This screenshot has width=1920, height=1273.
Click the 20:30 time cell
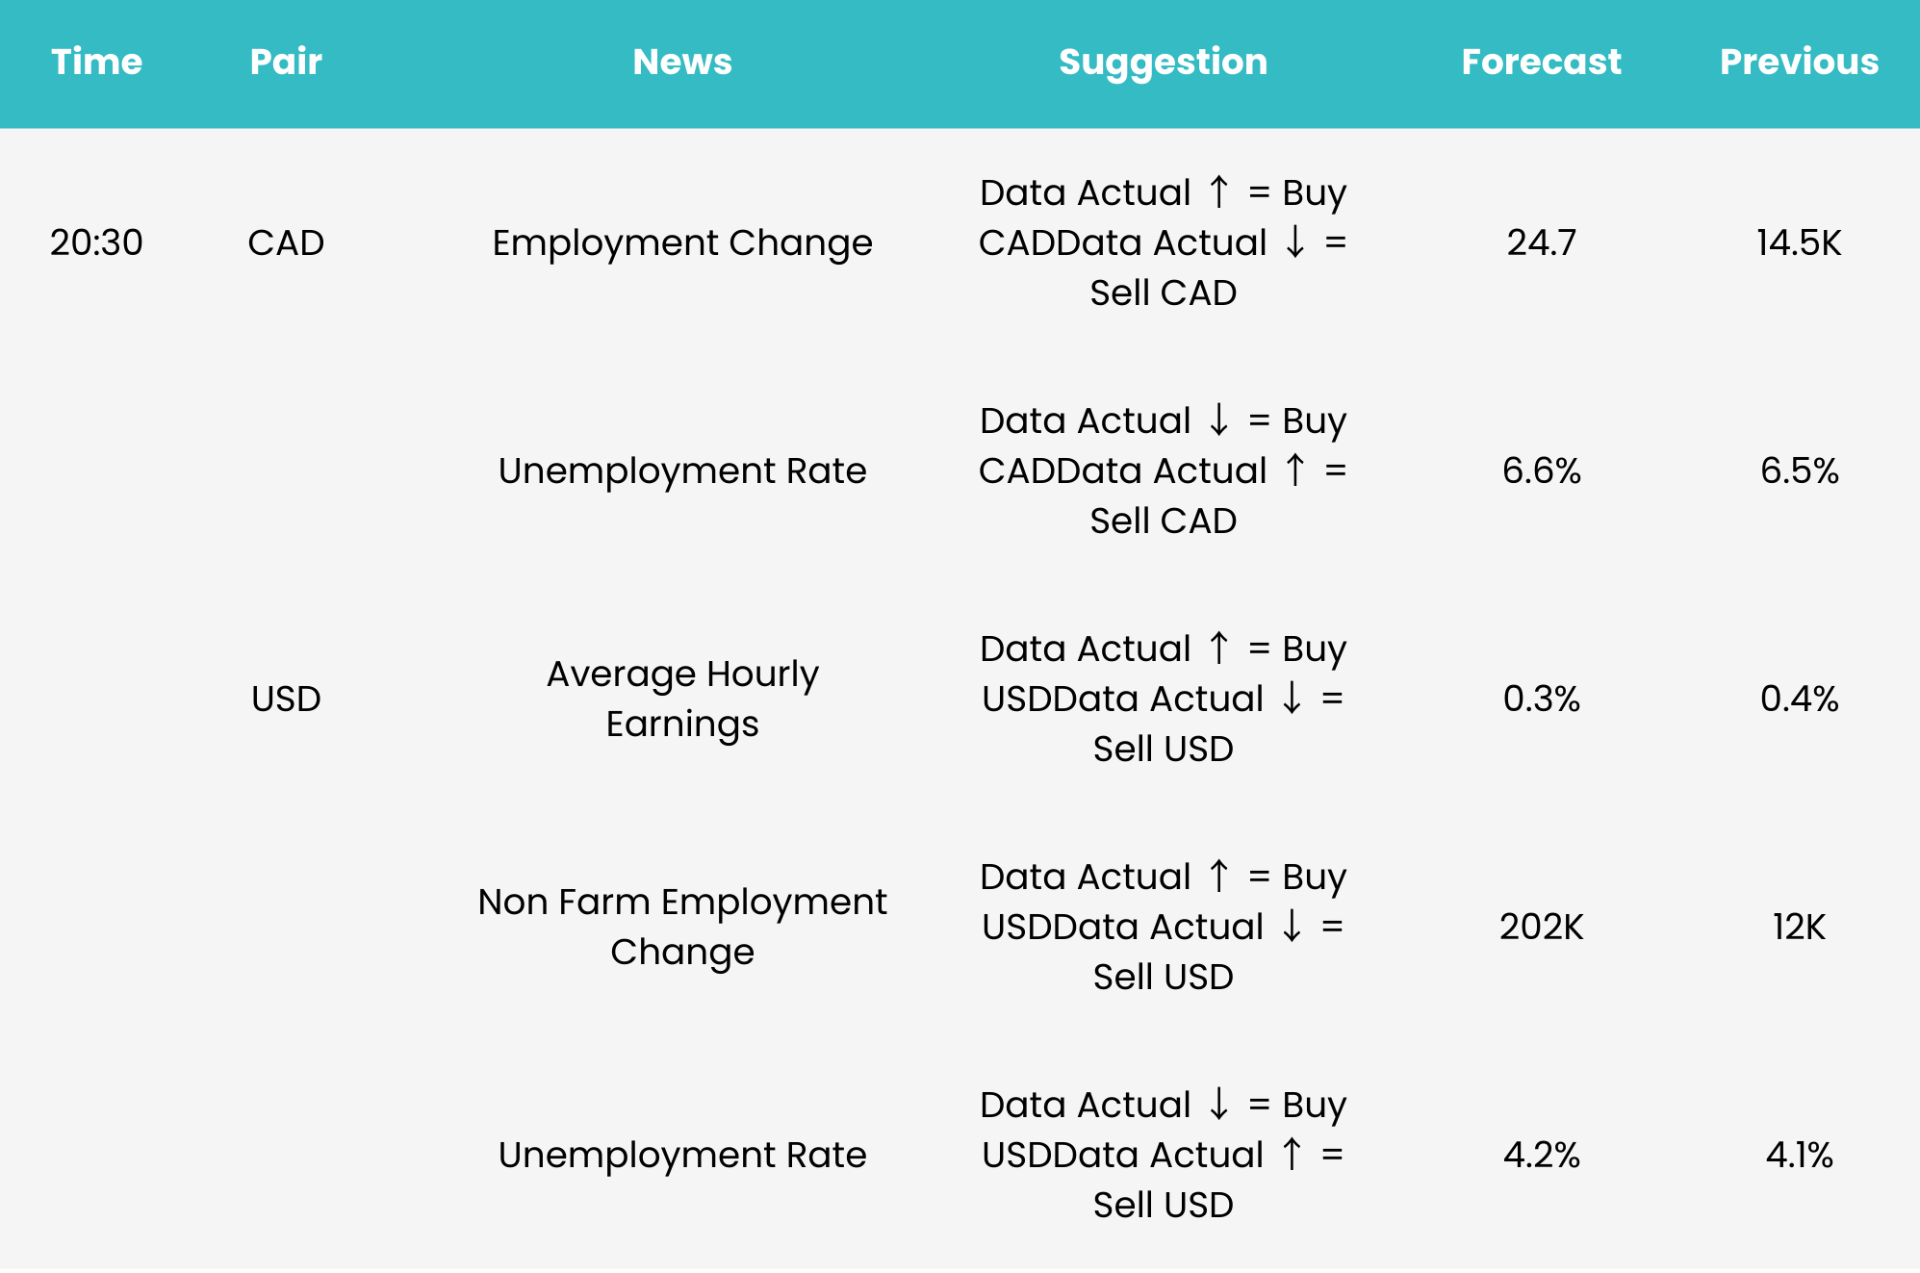(97, 243)
